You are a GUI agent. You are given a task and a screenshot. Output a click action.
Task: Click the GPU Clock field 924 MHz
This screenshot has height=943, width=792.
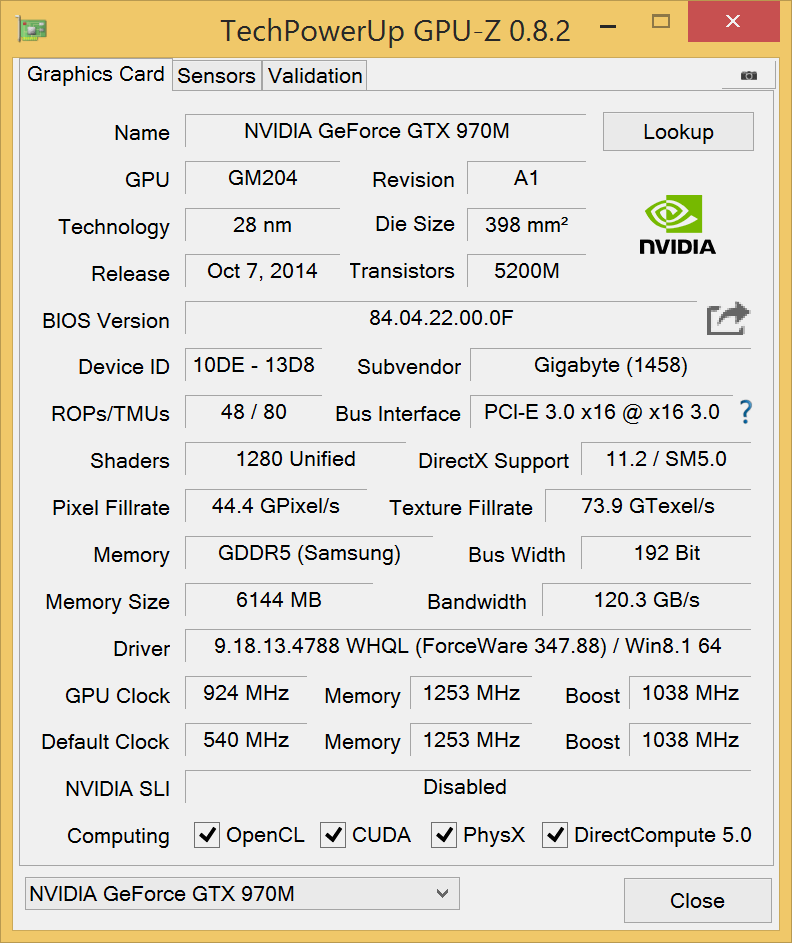pyautogui.click(x=246, y=693)
